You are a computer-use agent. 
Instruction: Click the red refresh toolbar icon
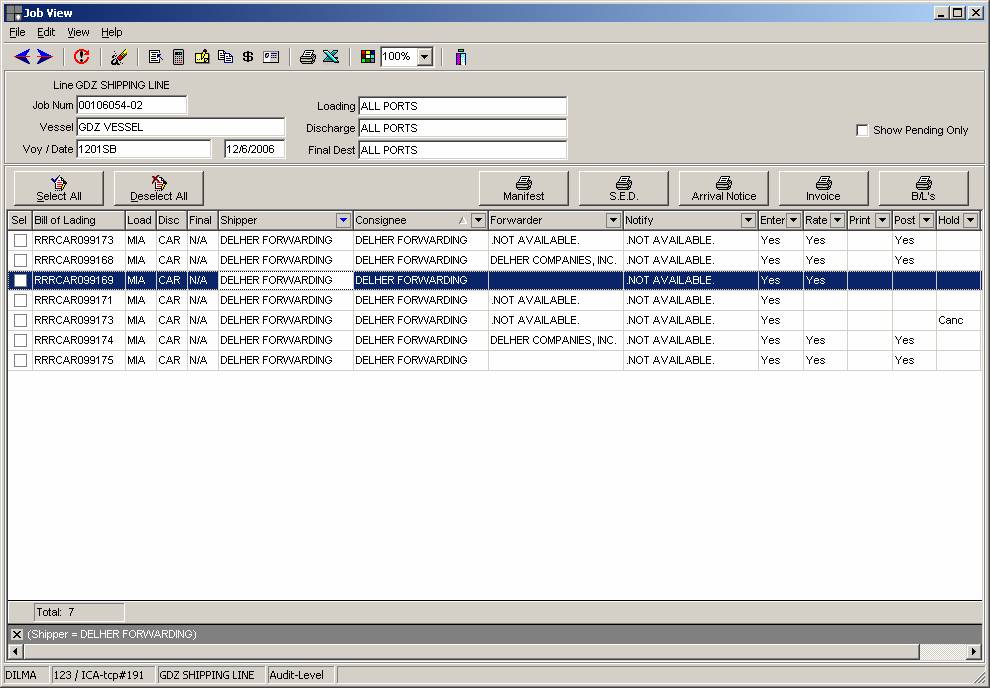[82, 57]
